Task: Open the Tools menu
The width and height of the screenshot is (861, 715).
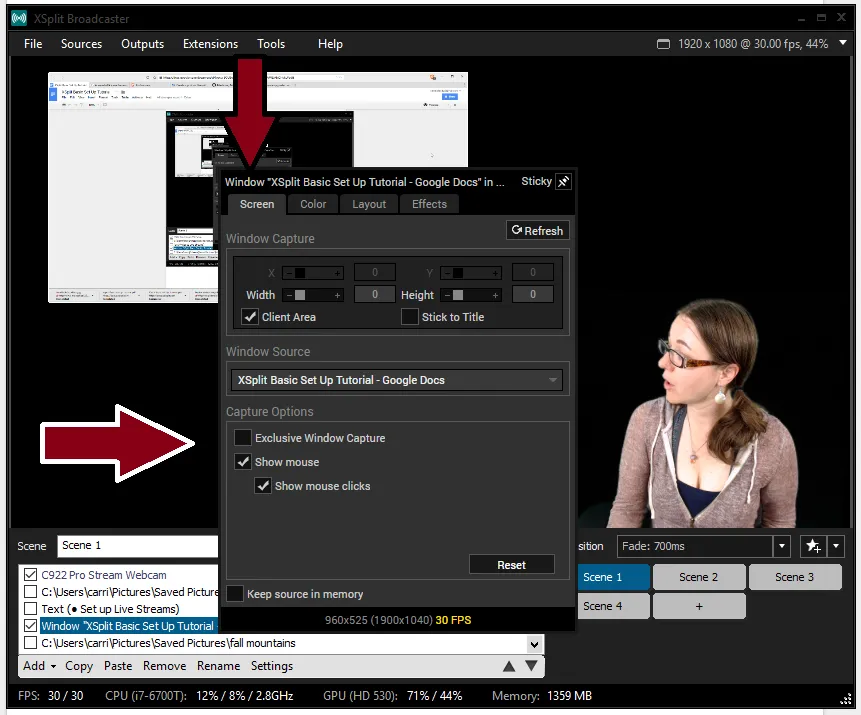Action: point(271,44)
